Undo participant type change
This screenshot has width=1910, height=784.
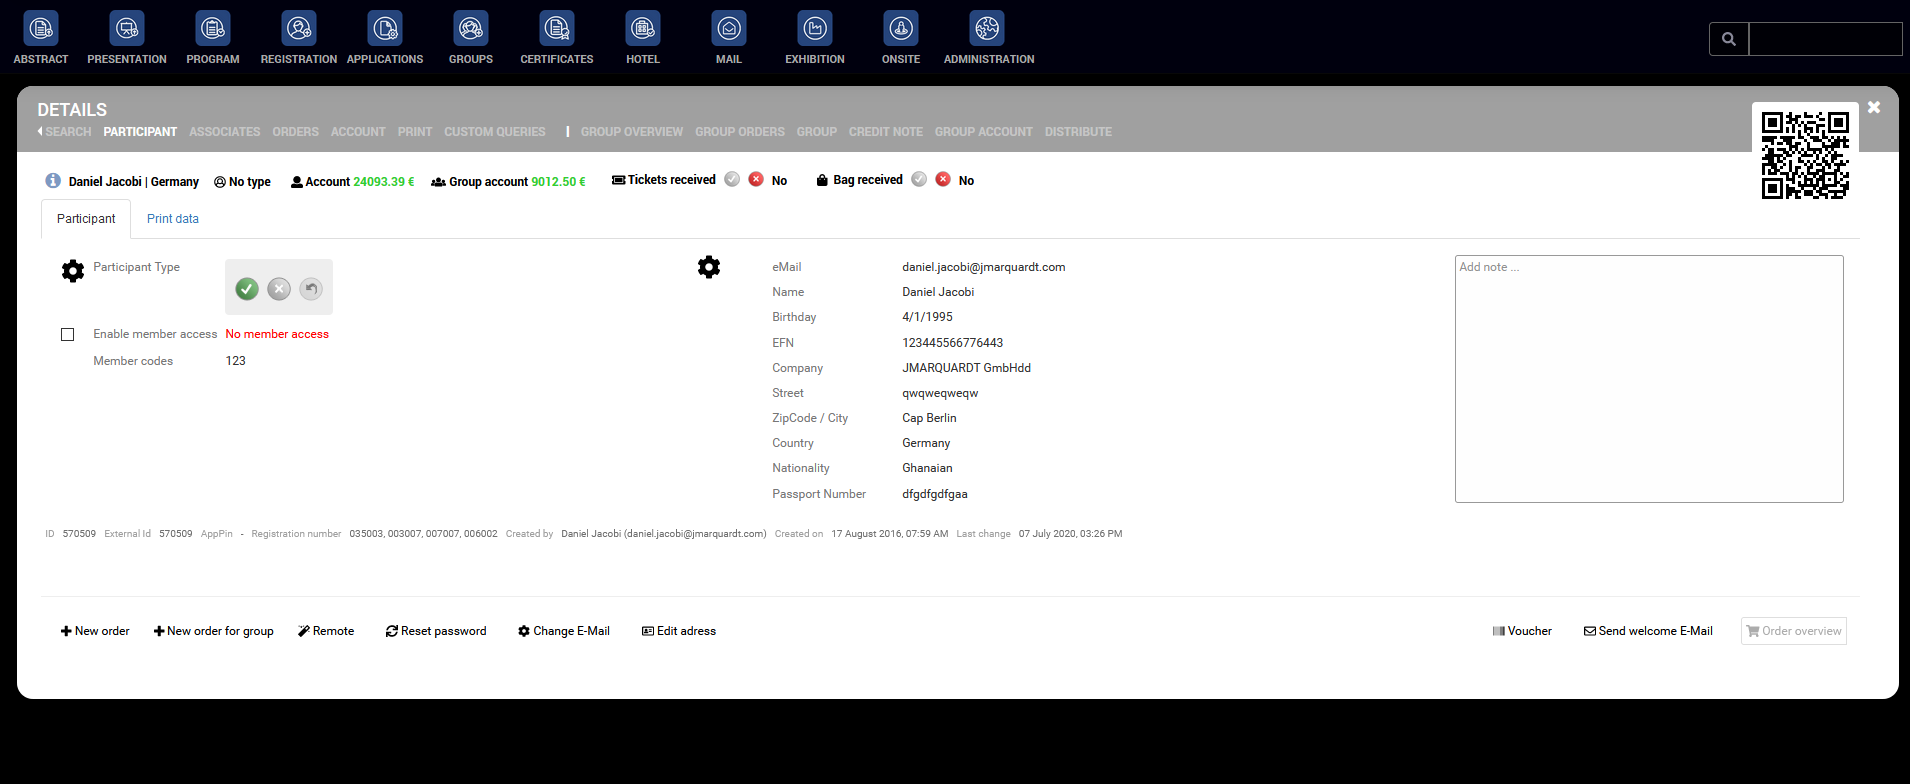coord(311,289)
